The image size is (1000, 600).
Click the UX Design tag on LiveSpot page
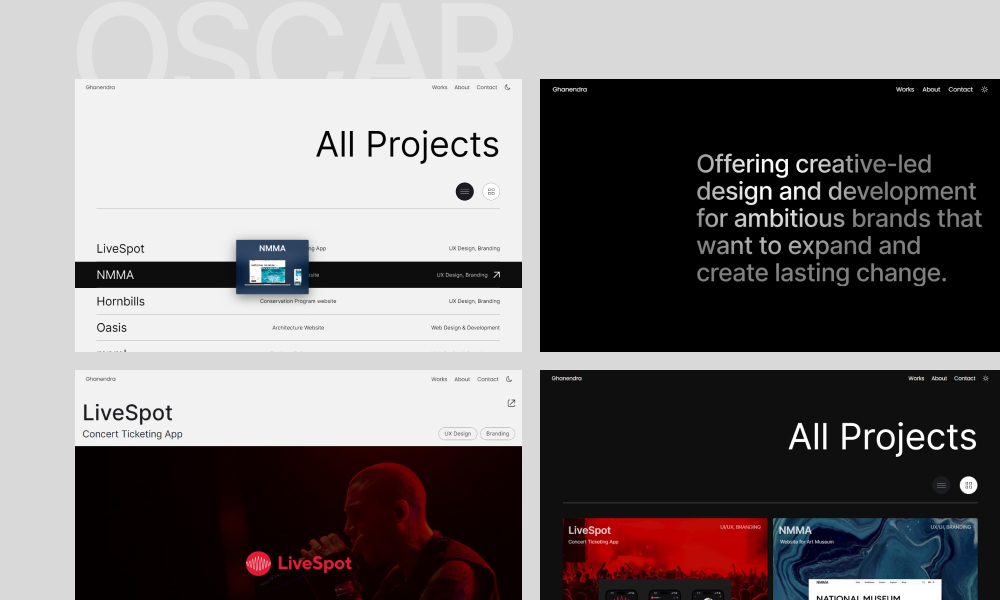457,434
